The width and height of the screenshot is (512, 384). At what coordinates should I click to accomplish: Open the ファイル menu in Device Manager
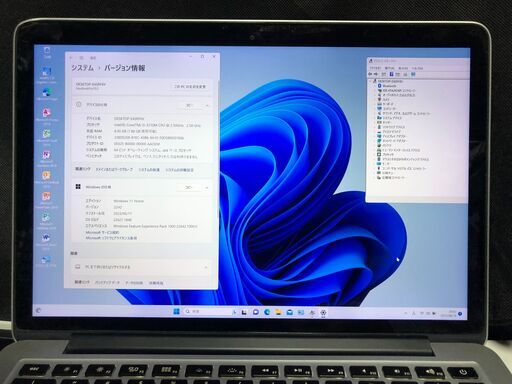click(375, 68)
